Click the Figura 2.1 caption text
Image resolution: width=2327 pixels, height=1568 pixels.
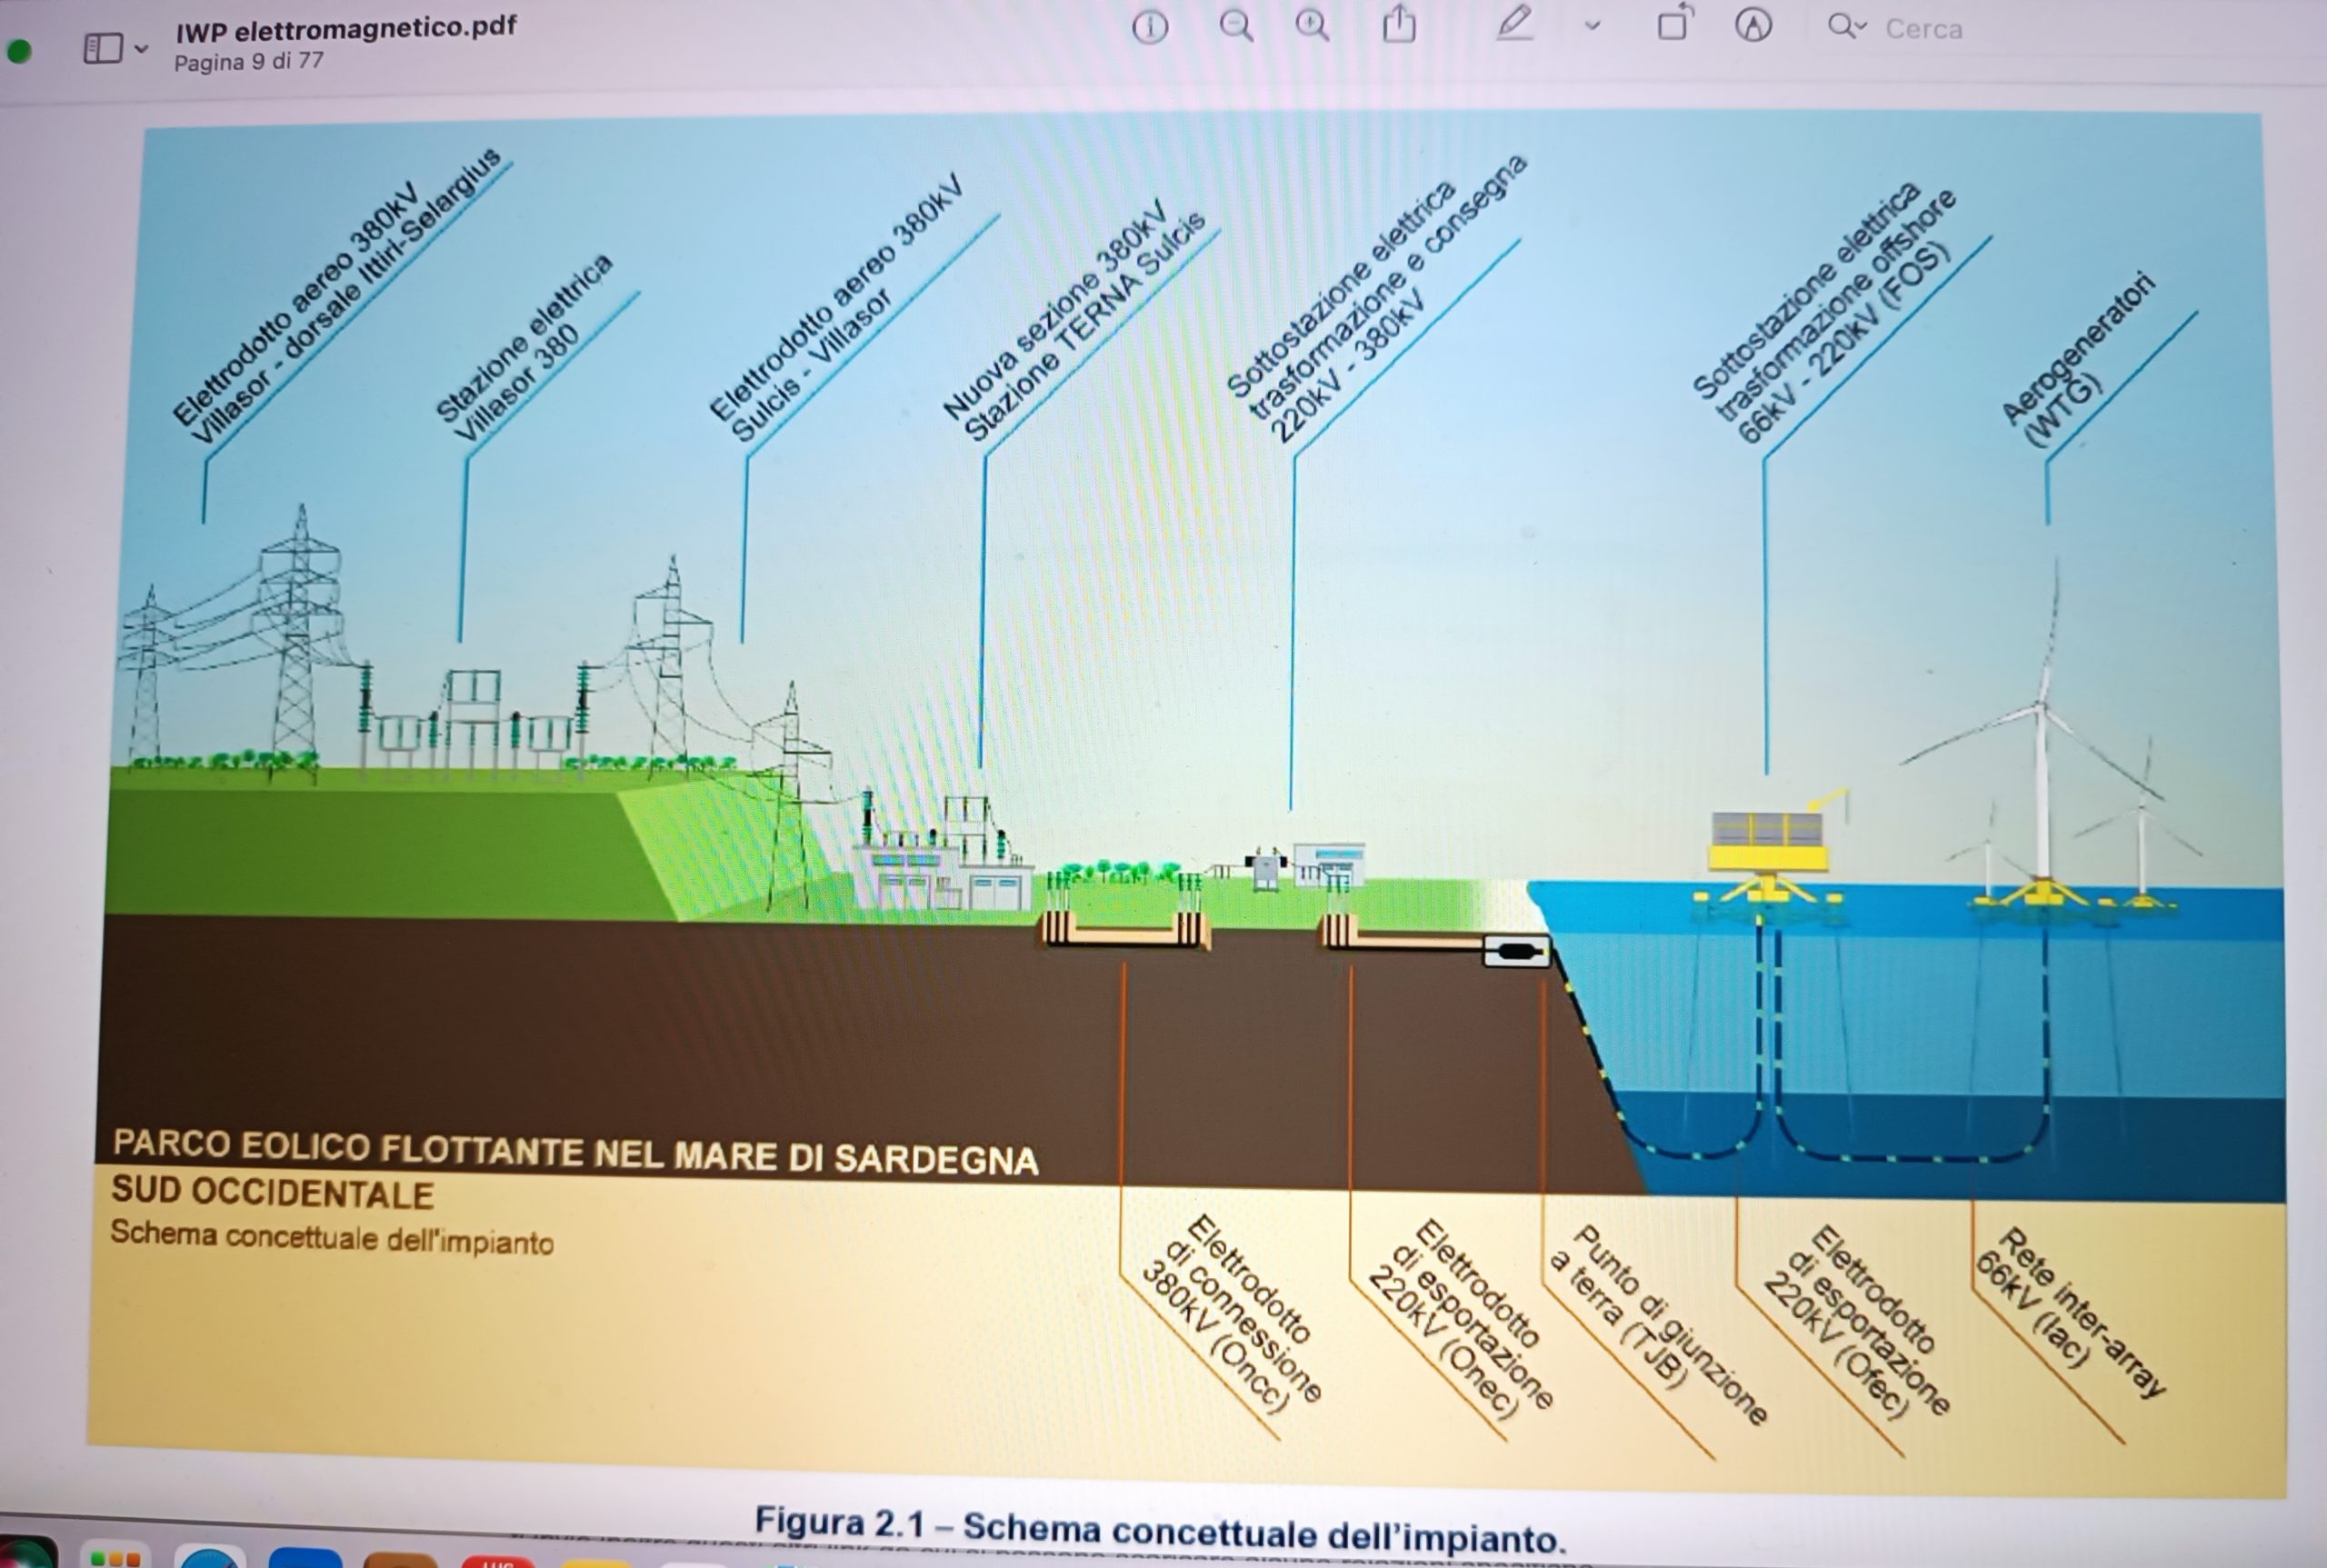[1160, 1529]
